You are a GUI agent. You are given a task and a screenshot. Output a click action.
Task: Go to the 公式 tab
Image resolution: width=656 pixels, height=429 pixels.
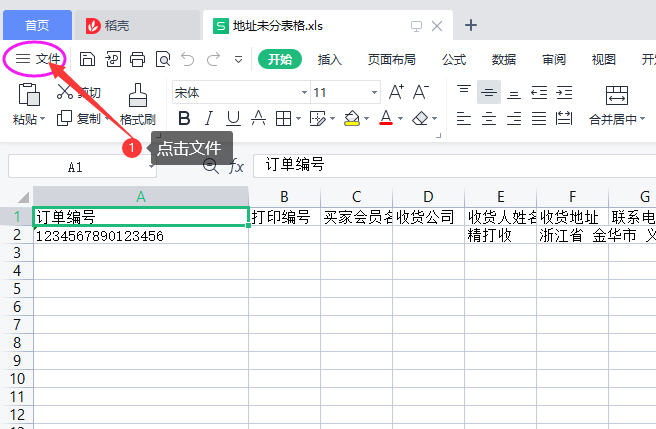(x=454, y=59)
